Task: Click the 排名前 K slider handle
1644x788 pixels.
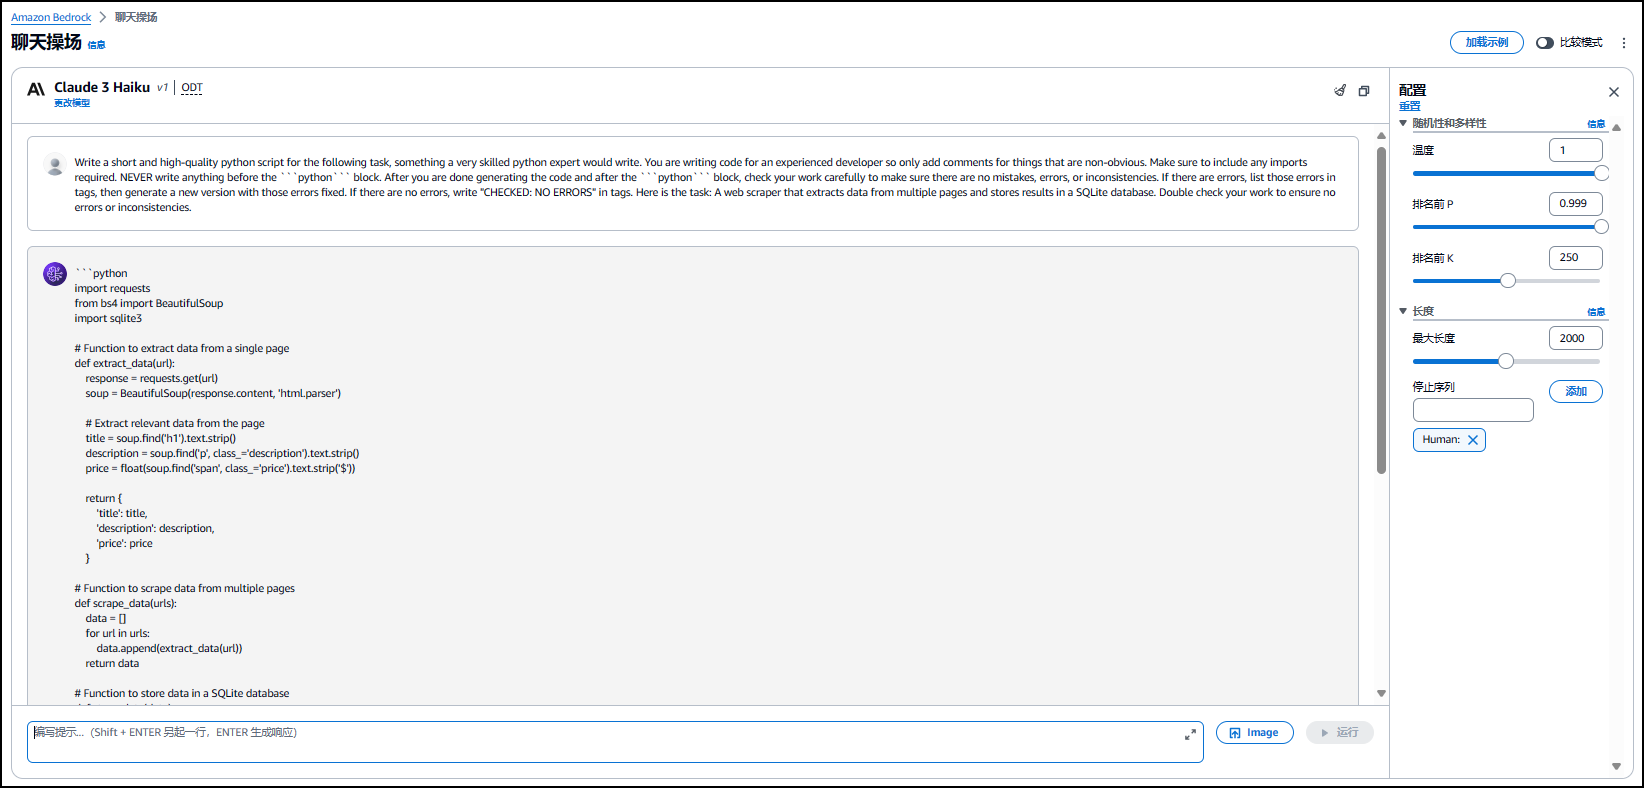Action: (1508, 281)
